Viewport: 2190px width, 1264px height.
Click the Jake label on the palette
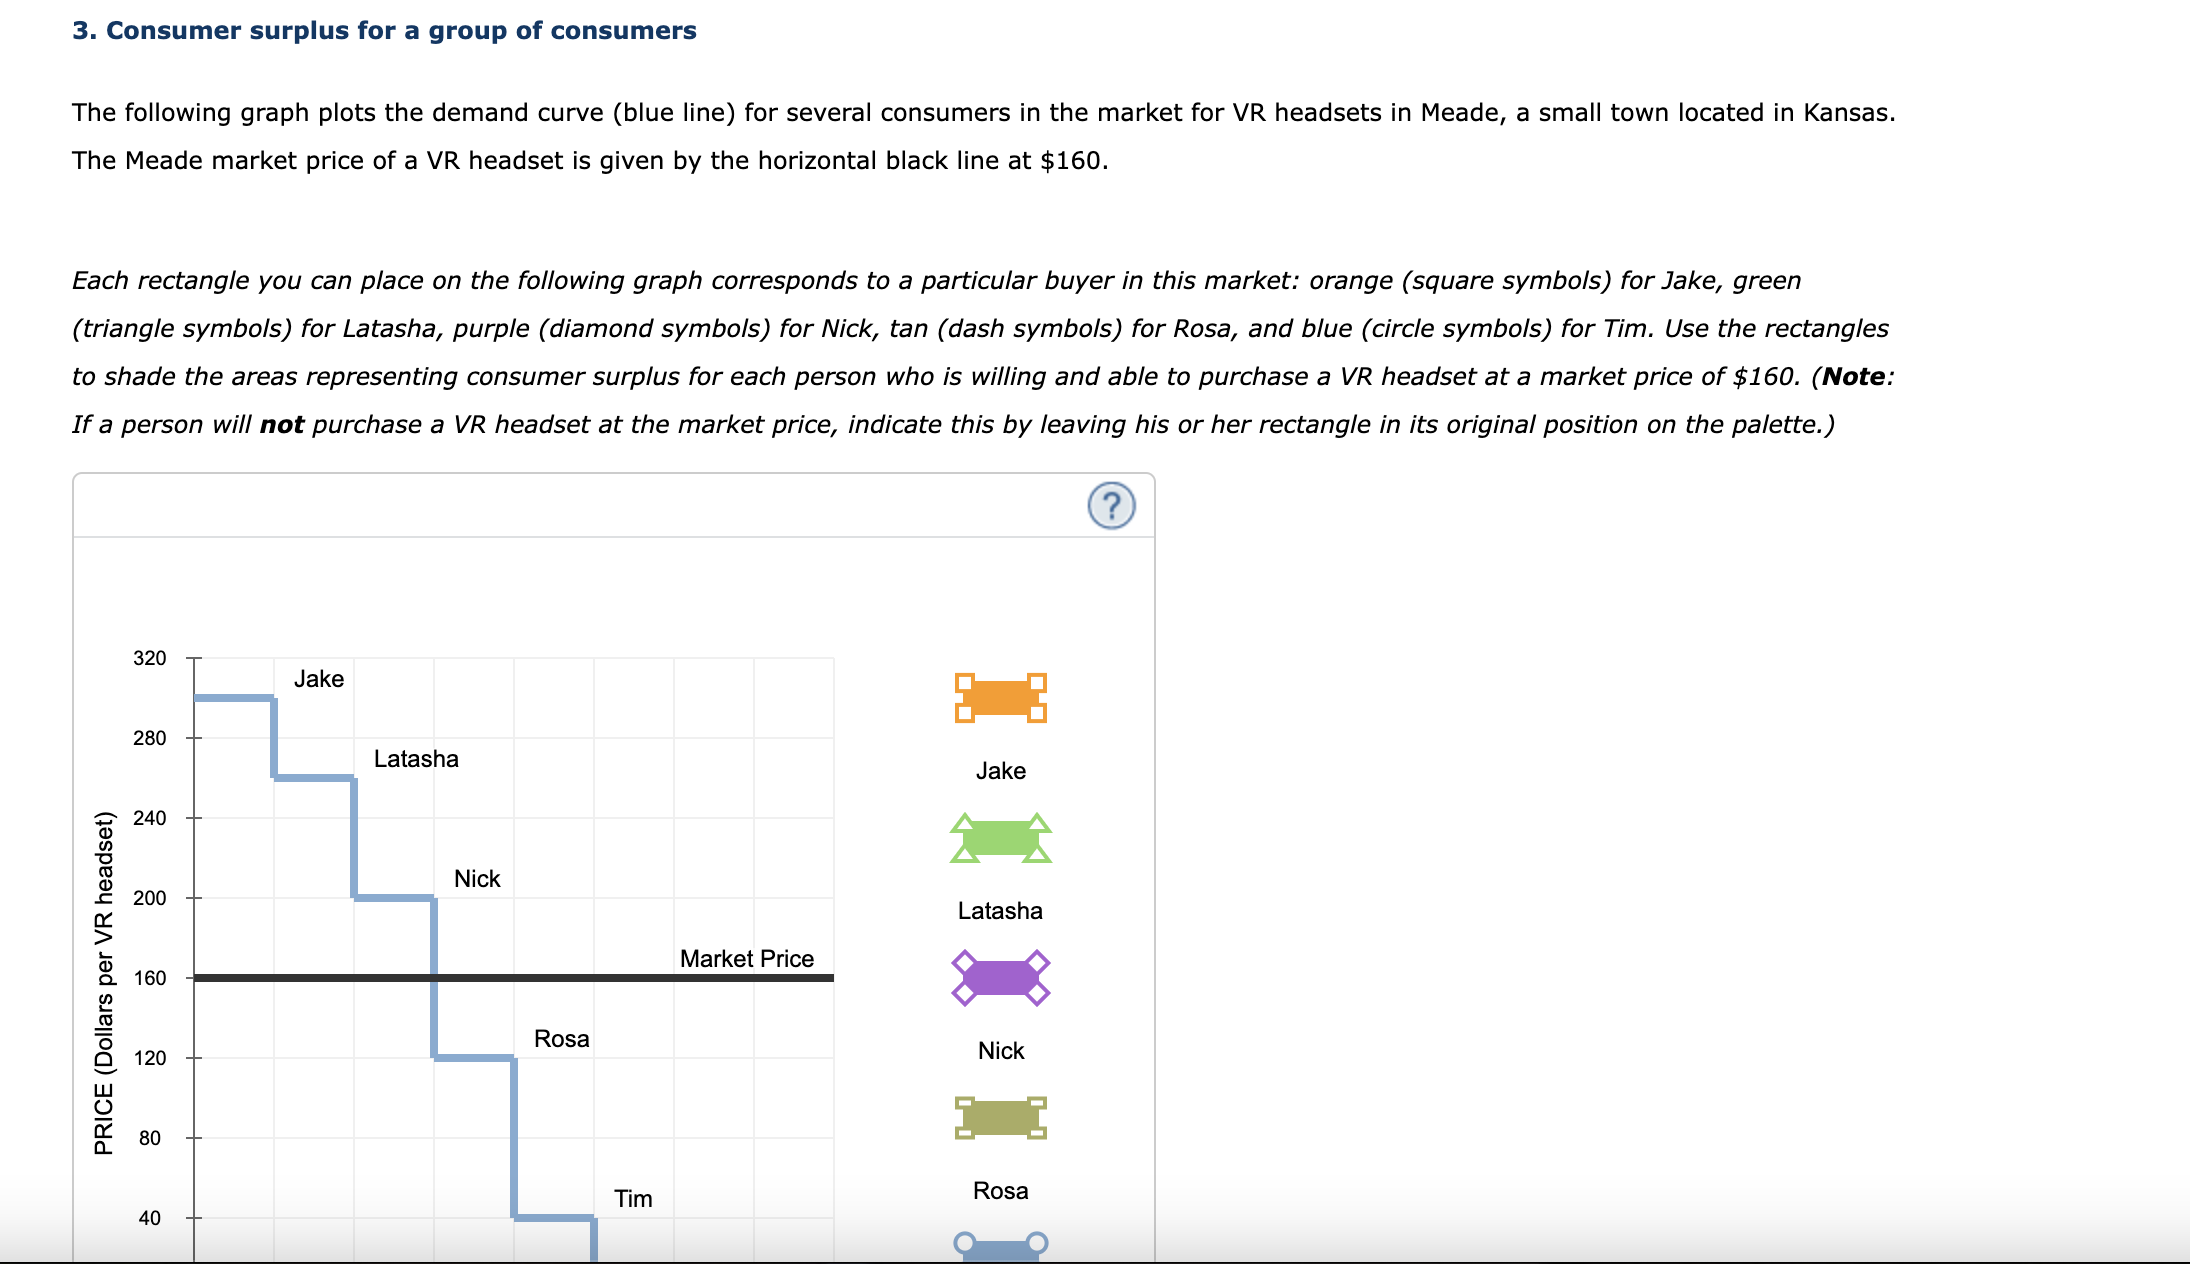click(999, 770)
